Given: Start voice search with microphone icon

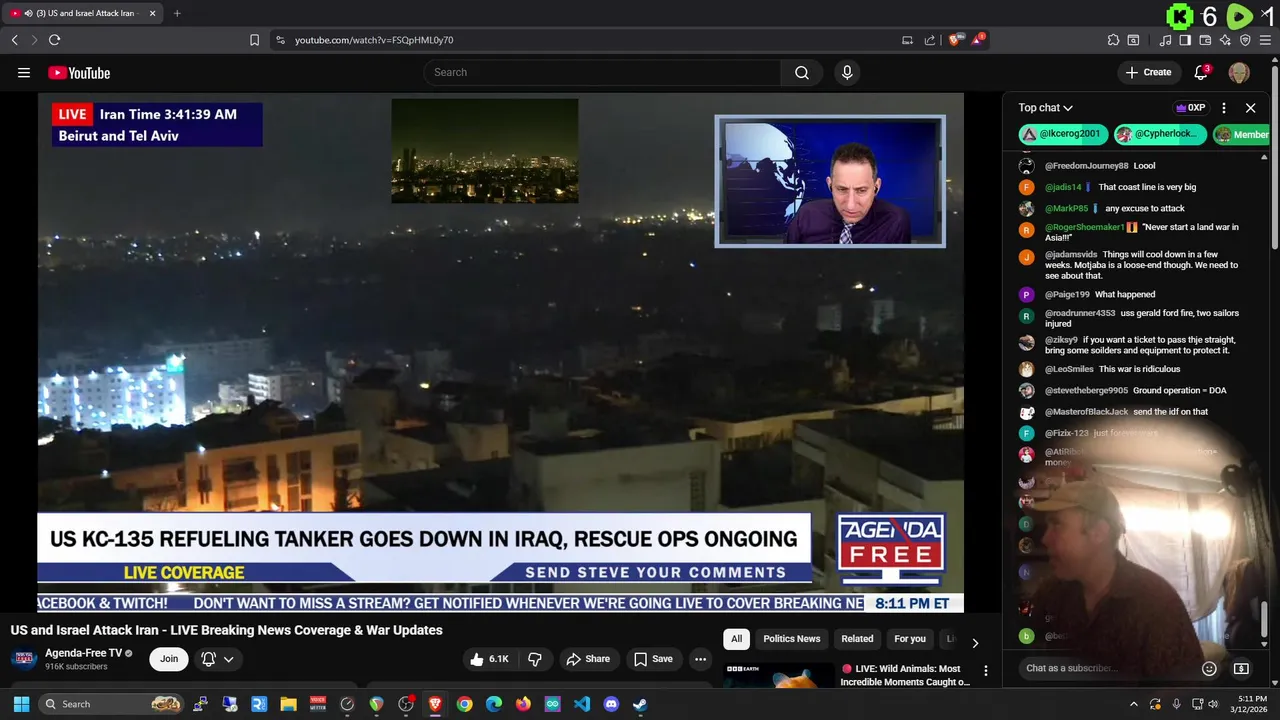Looking at the screenshot, I should (x=847, y=72).
